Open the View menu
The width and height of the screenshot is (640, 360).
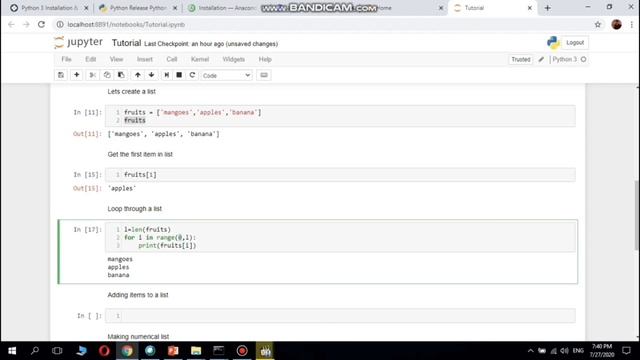(116, 59)
